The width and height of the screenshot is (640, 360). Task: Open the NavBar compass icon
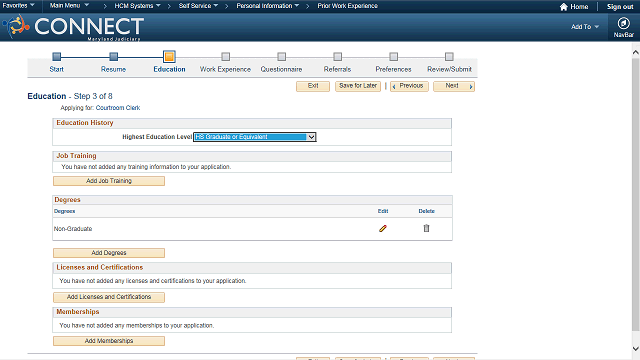click(x=623, y=23)
